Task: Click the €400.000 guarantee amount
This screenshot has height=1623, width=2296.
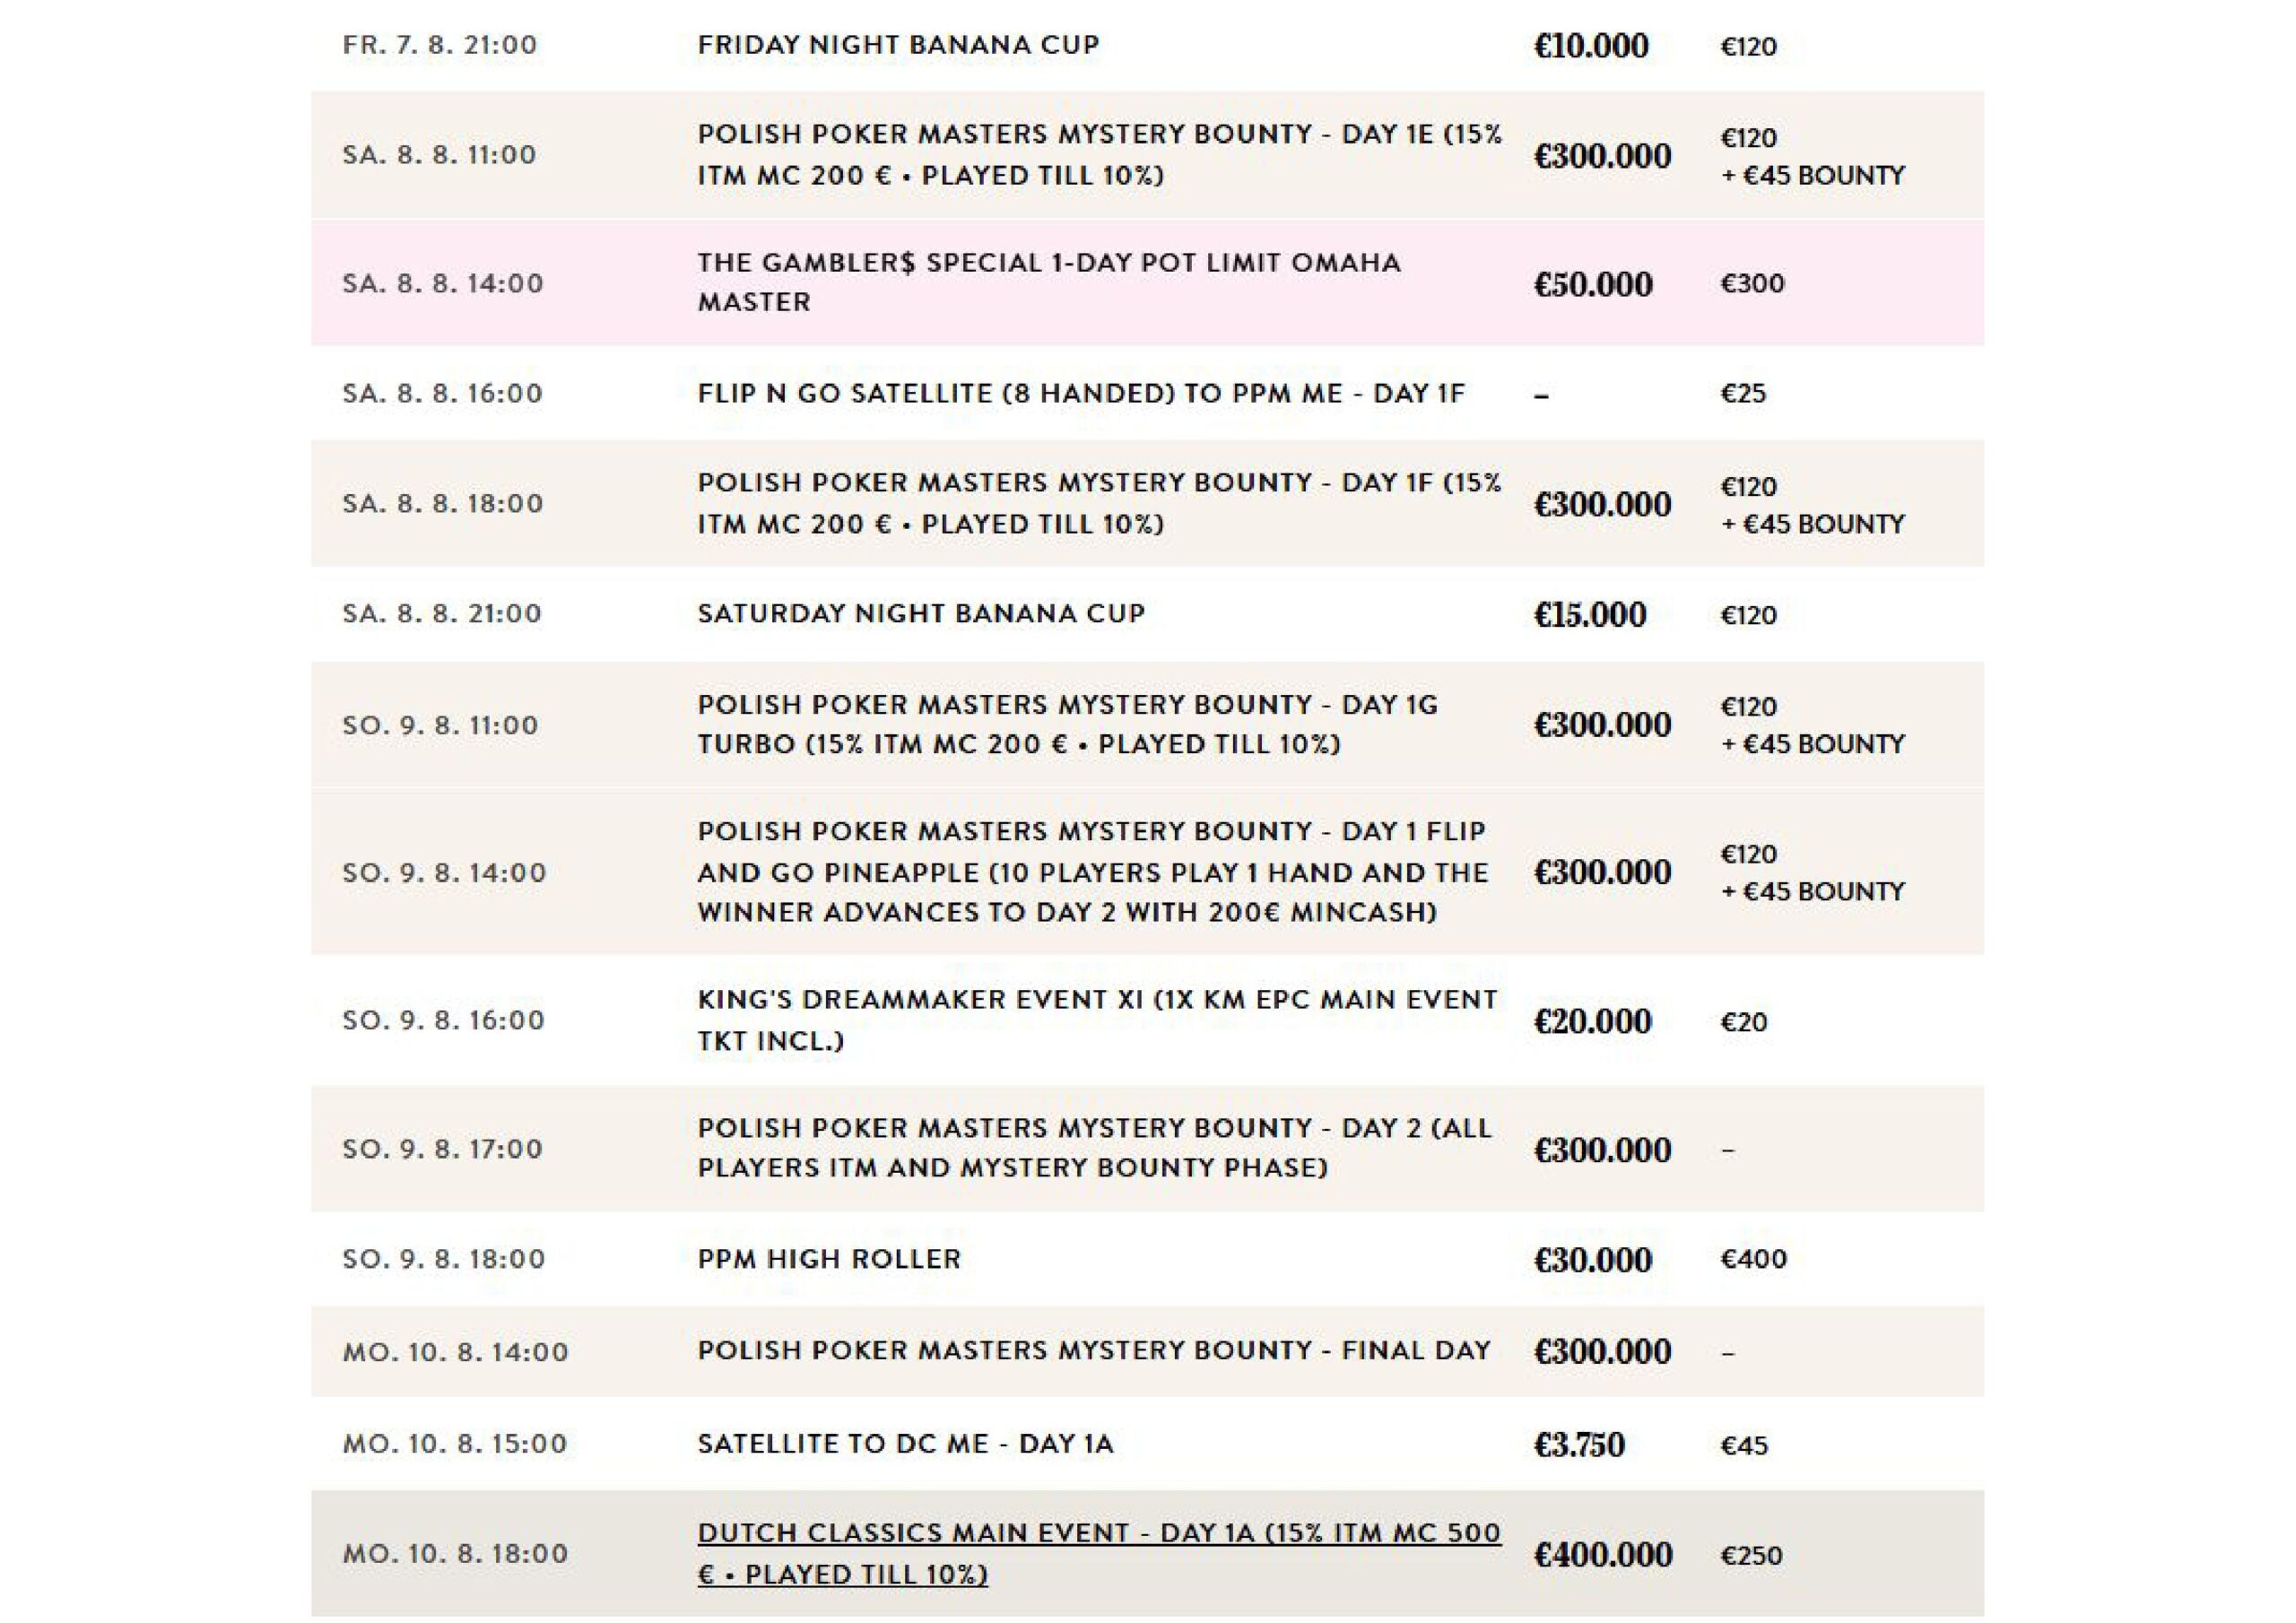Action: (1603, 1555)
